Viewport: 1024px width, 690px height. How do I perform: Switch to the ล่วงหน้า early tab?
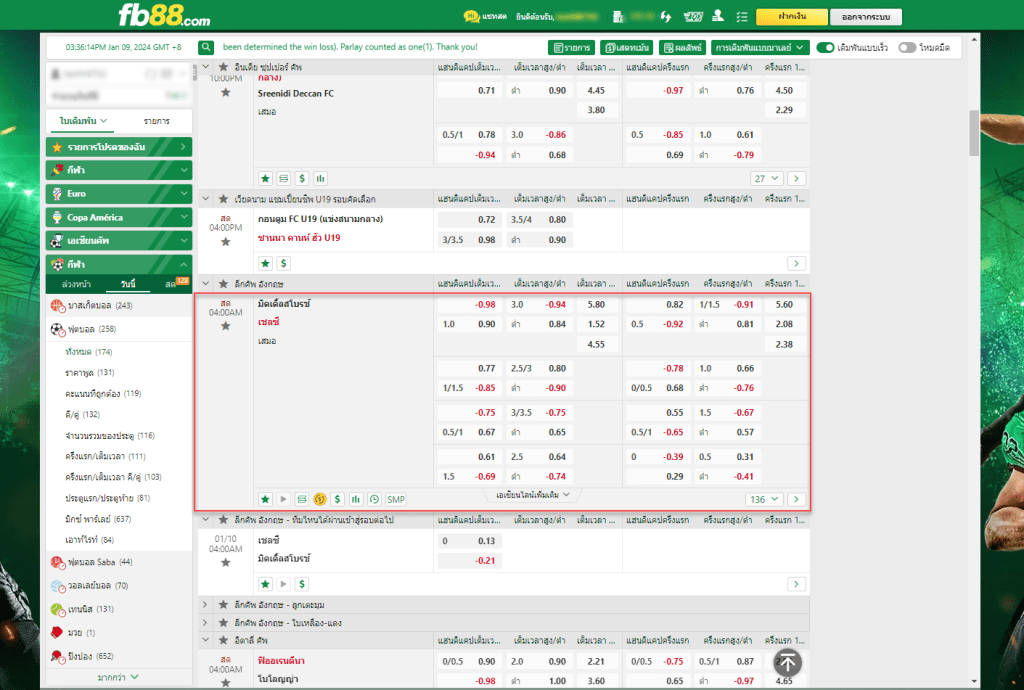(x=76, y=285)
